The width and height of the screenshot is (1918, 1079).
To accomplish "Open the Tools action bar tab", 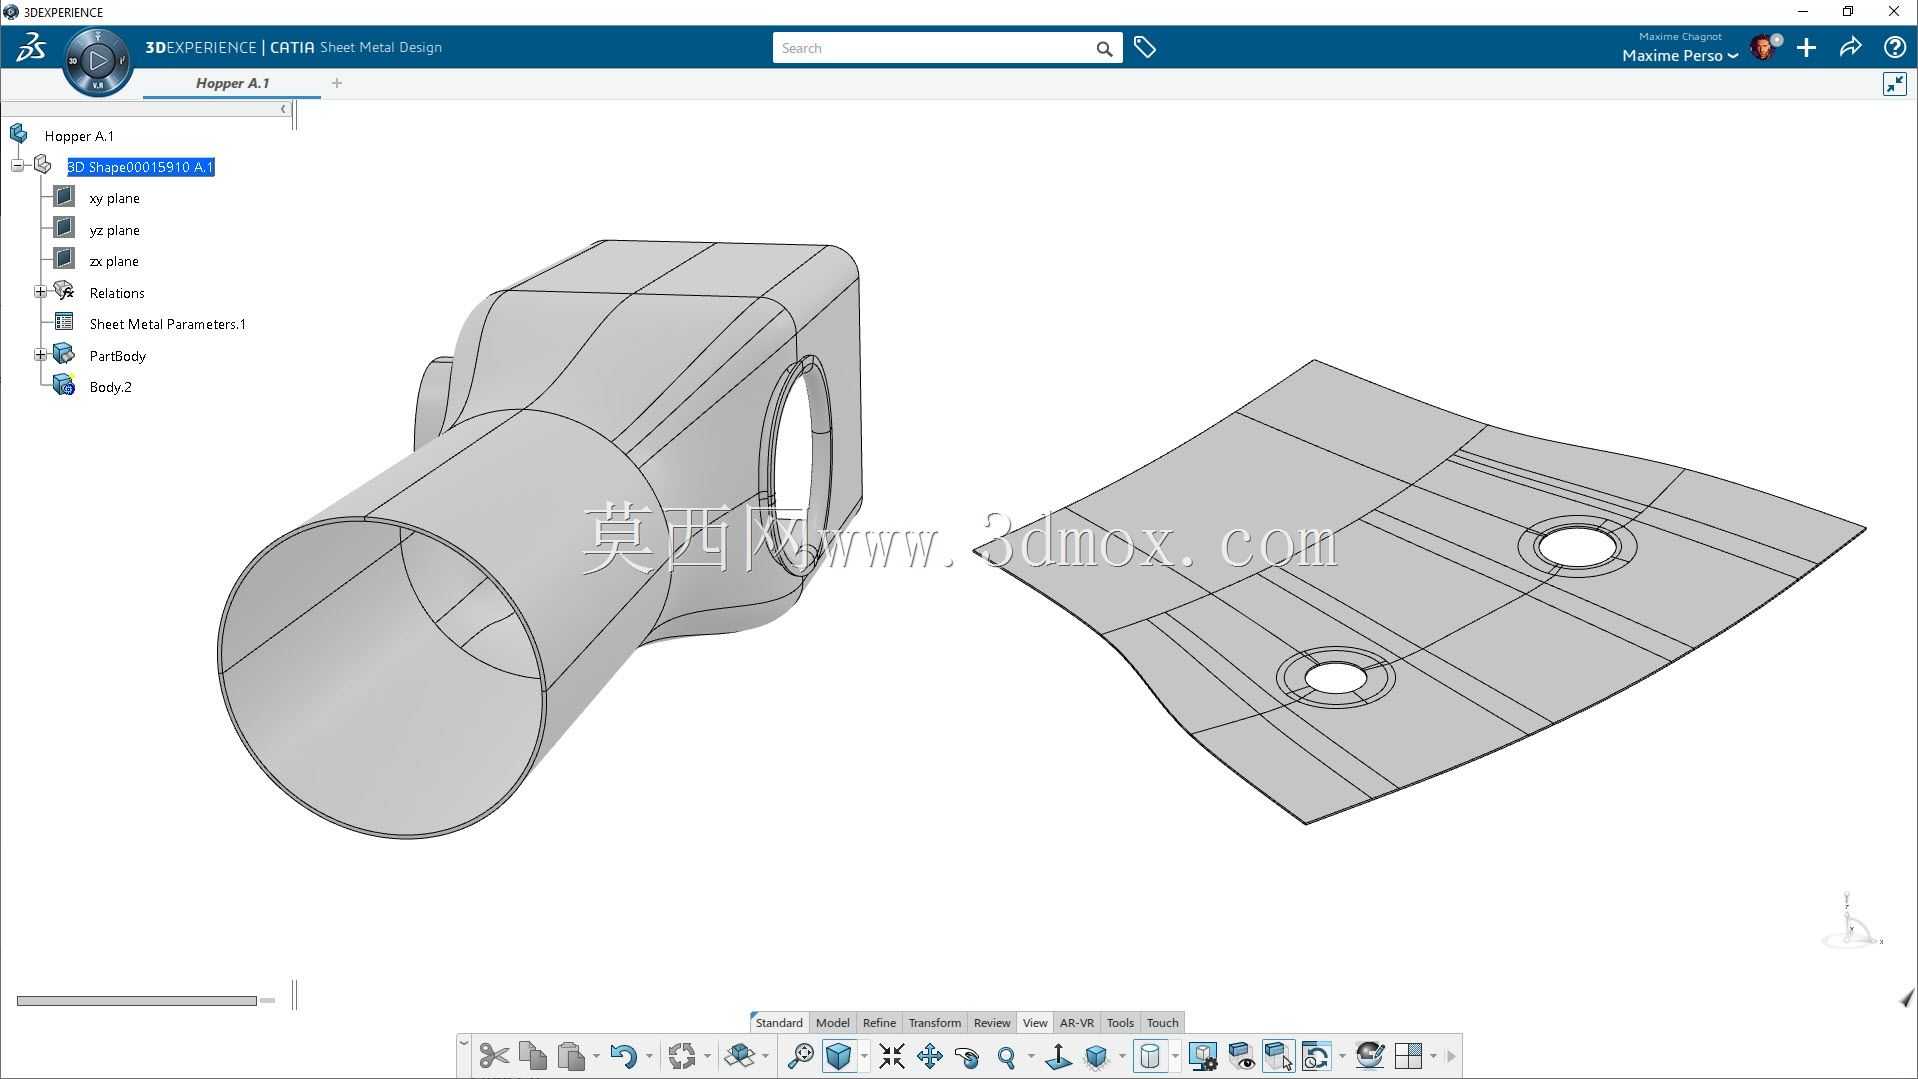I will 1120,1022.
